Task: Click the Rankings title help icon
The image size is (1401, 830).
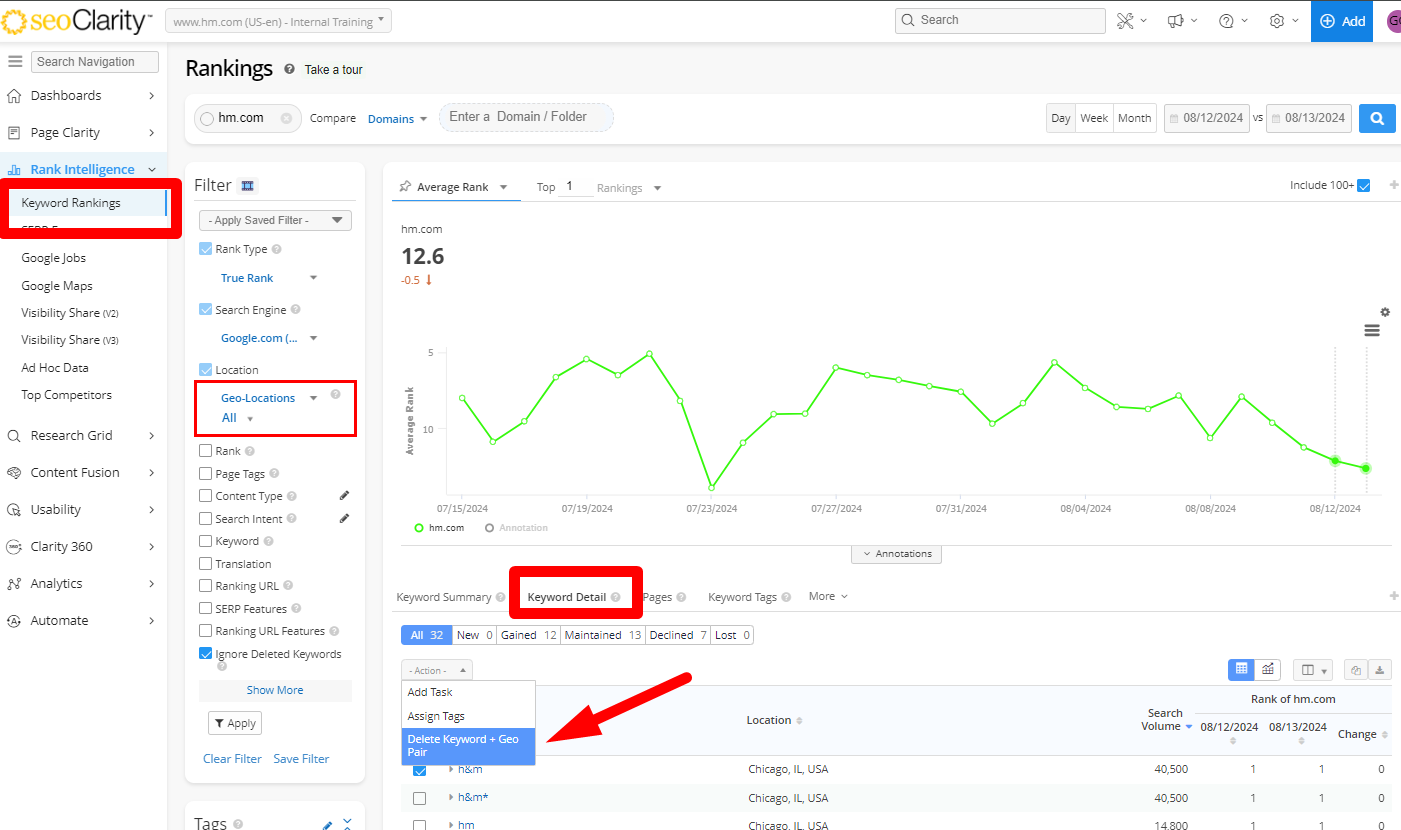Action: 289,69
